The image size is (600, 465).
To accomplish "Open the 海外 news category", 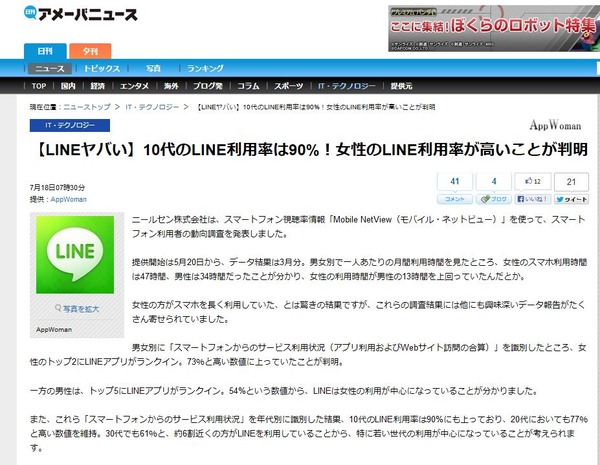I will [x=171, y=86].
